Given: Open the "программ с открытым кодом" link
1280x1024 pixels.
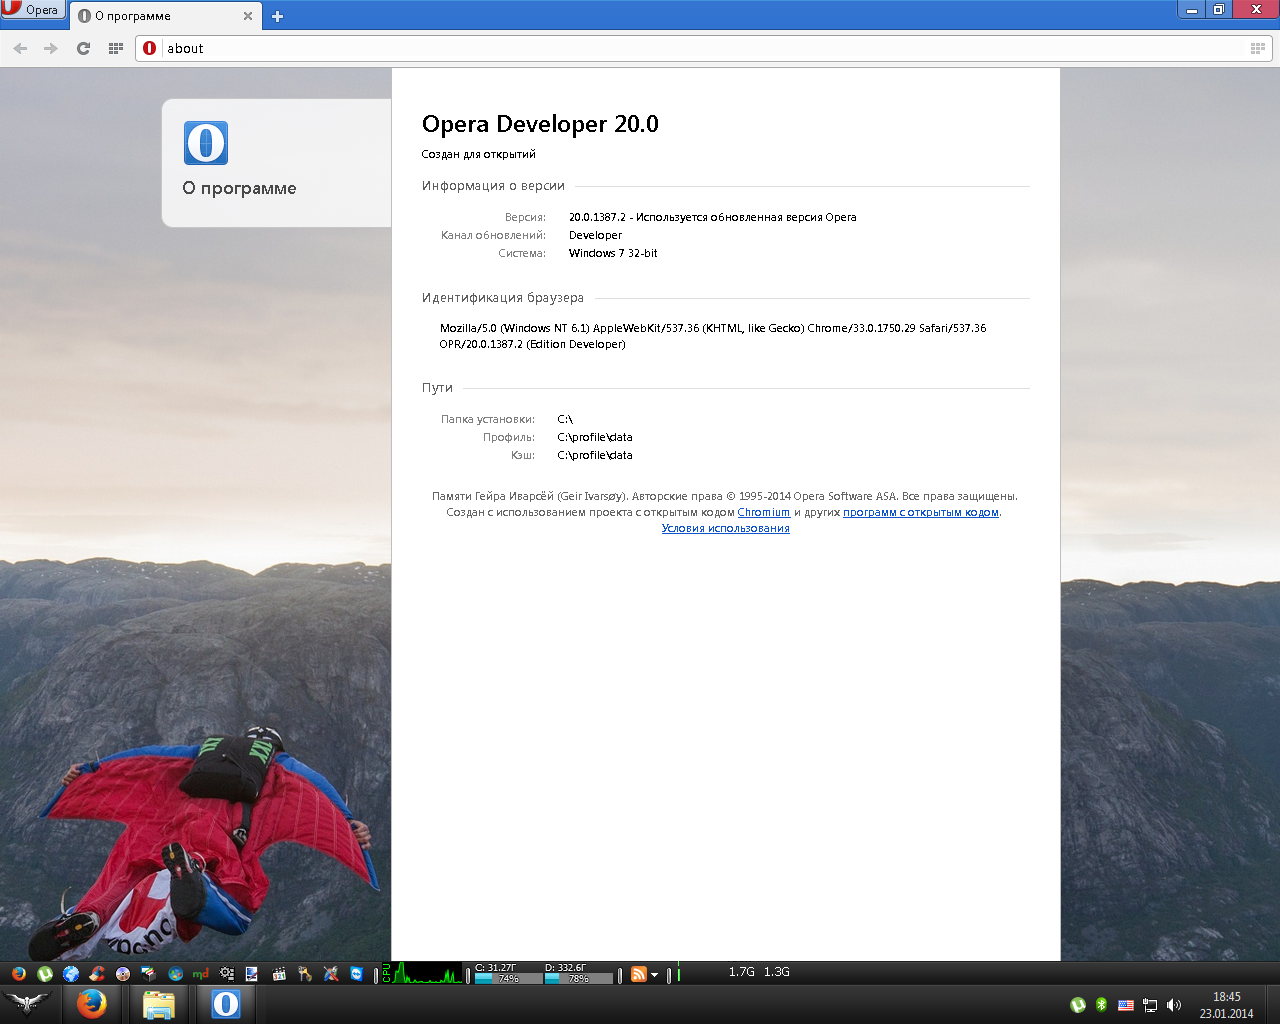Looking at the screenshot, I should [920, 512].
